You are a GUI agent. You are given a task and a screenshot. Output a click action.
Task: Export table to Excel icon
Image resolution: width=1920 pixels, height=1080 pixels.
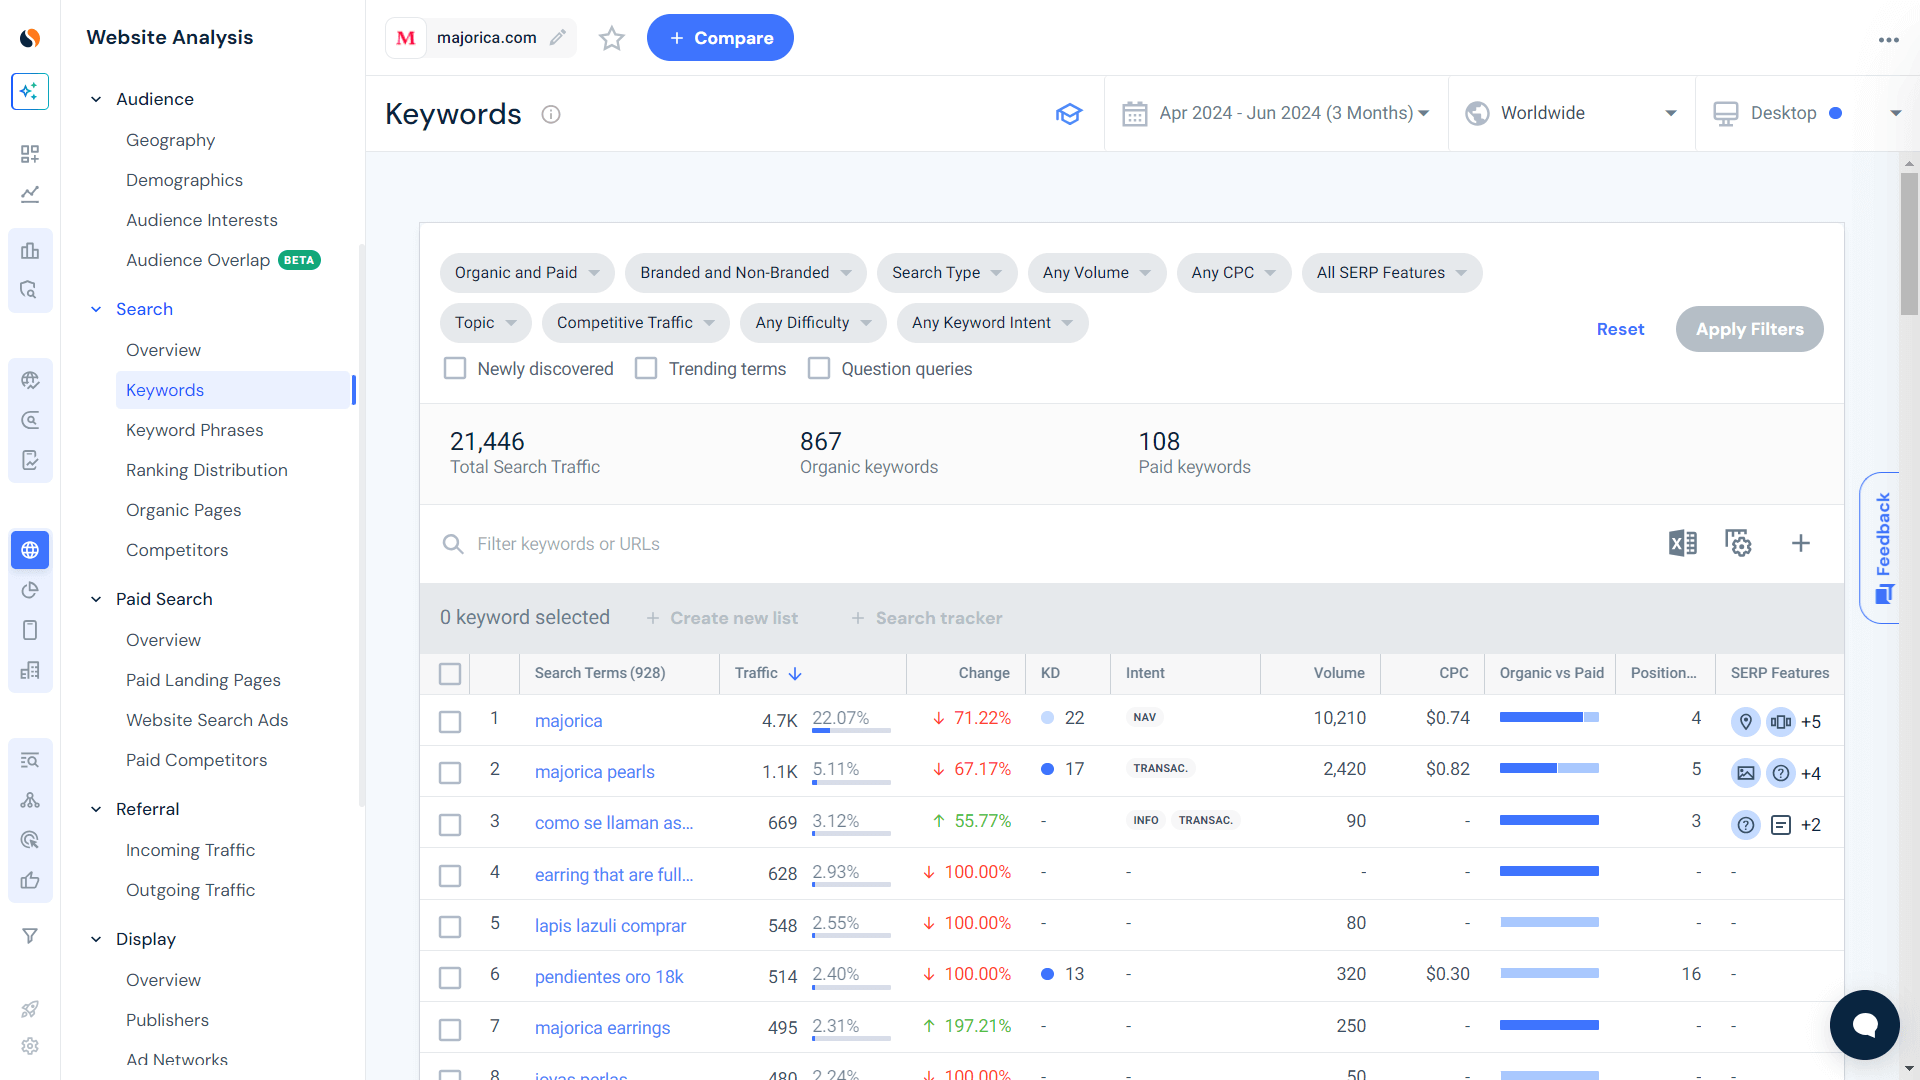[x=1683, y=543]
